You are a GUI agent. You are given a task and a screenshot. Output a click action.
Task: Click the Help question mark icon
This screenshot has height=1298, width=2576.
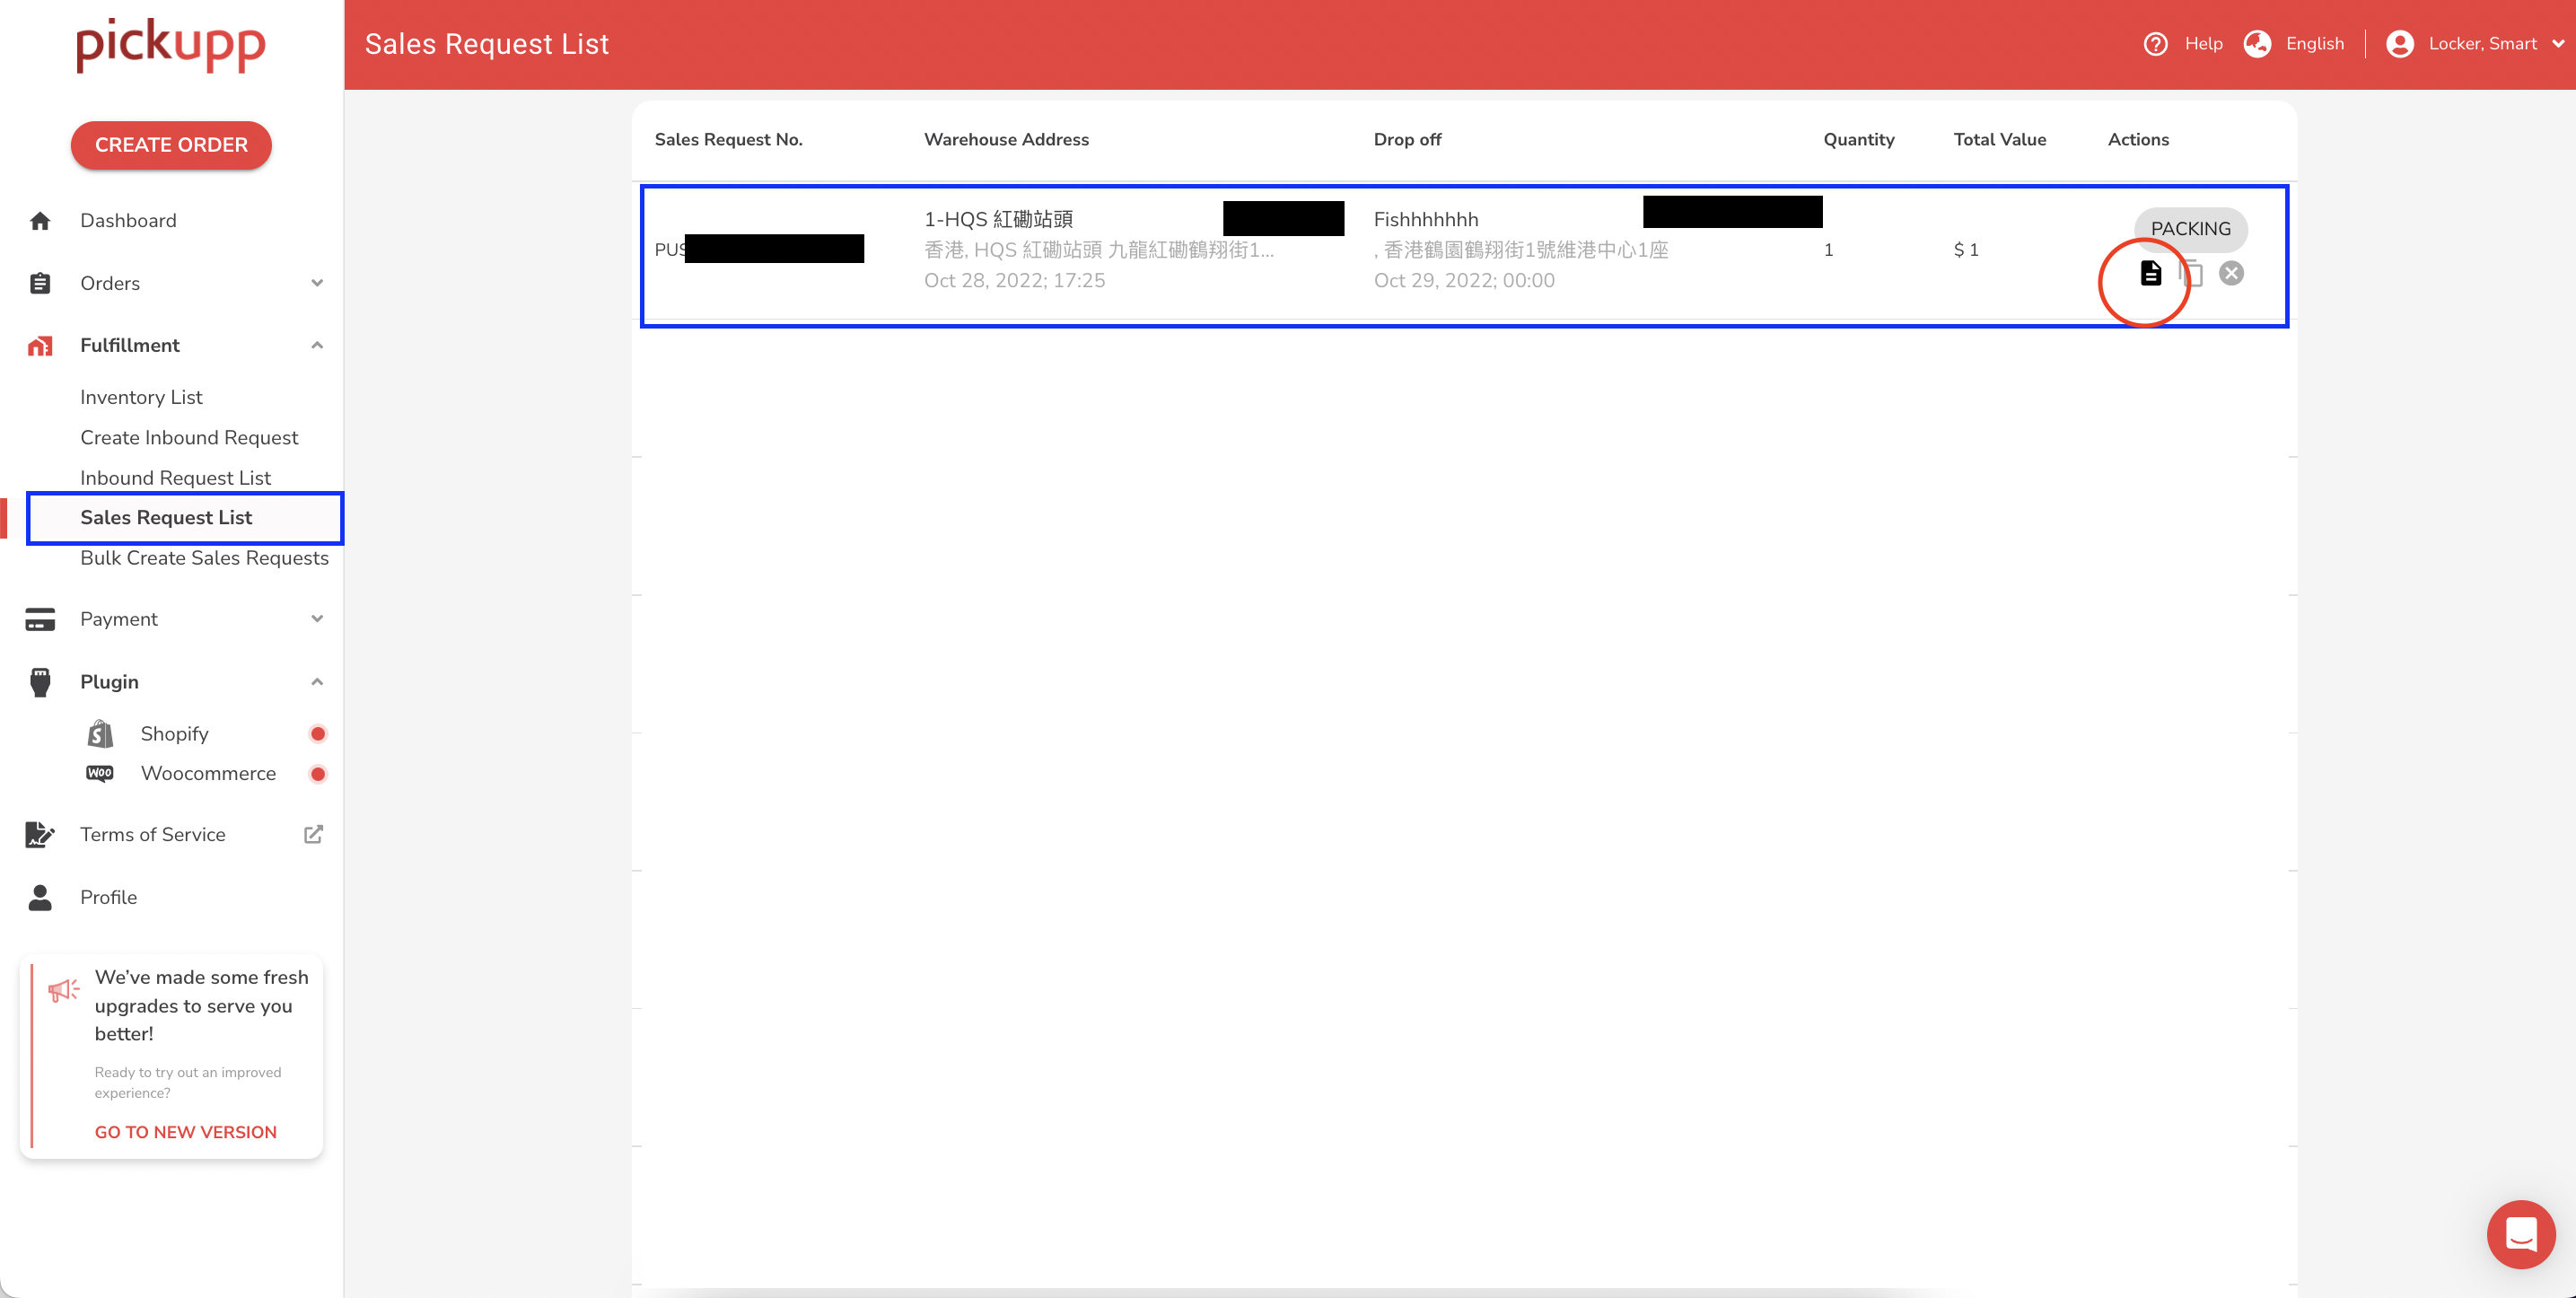click(2155, 44)
